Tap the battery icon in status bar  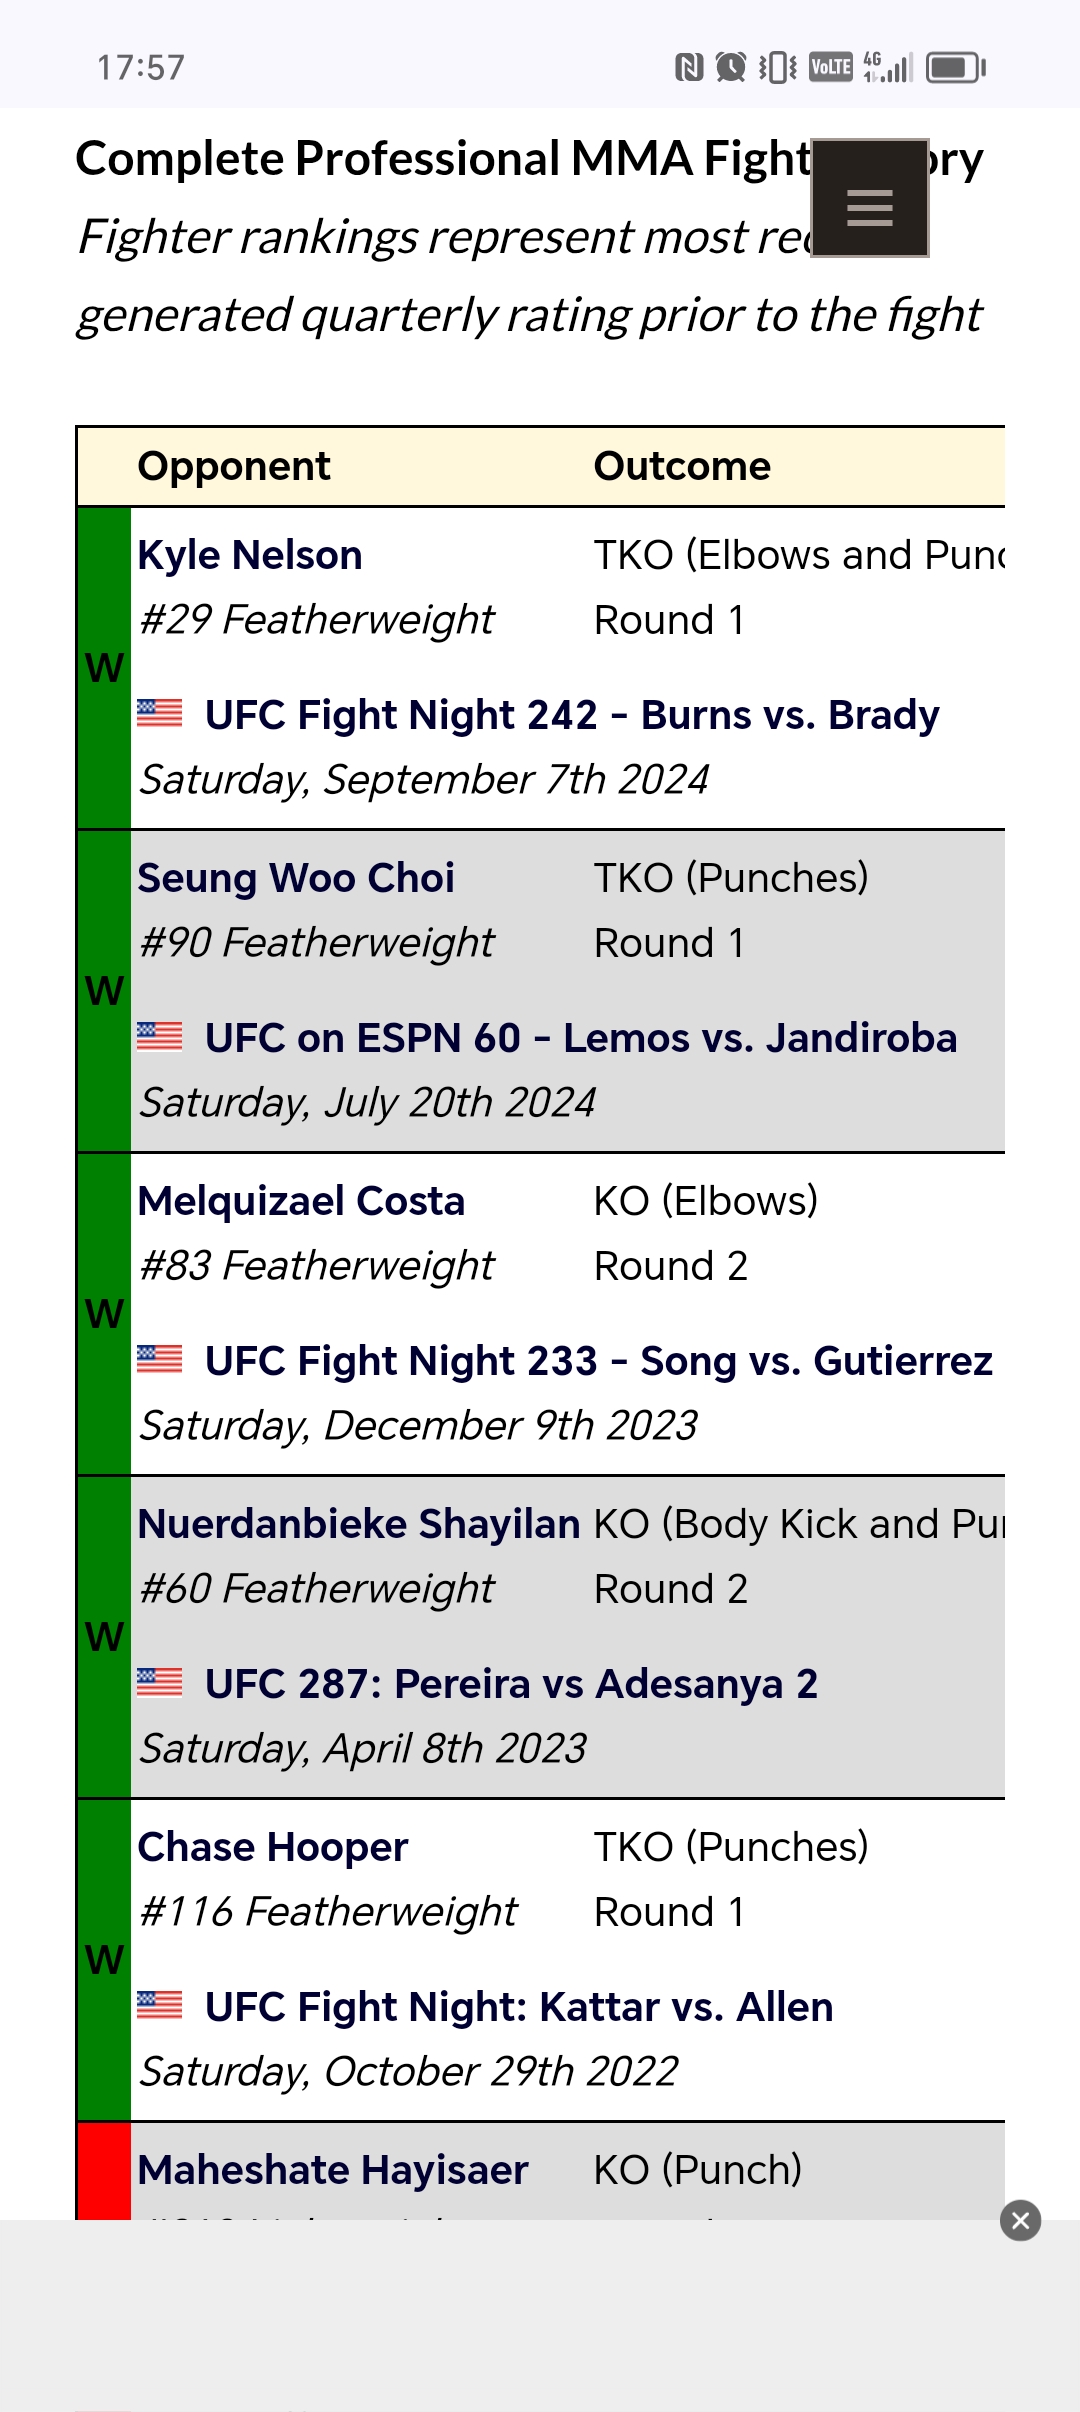tap(955, 67)
